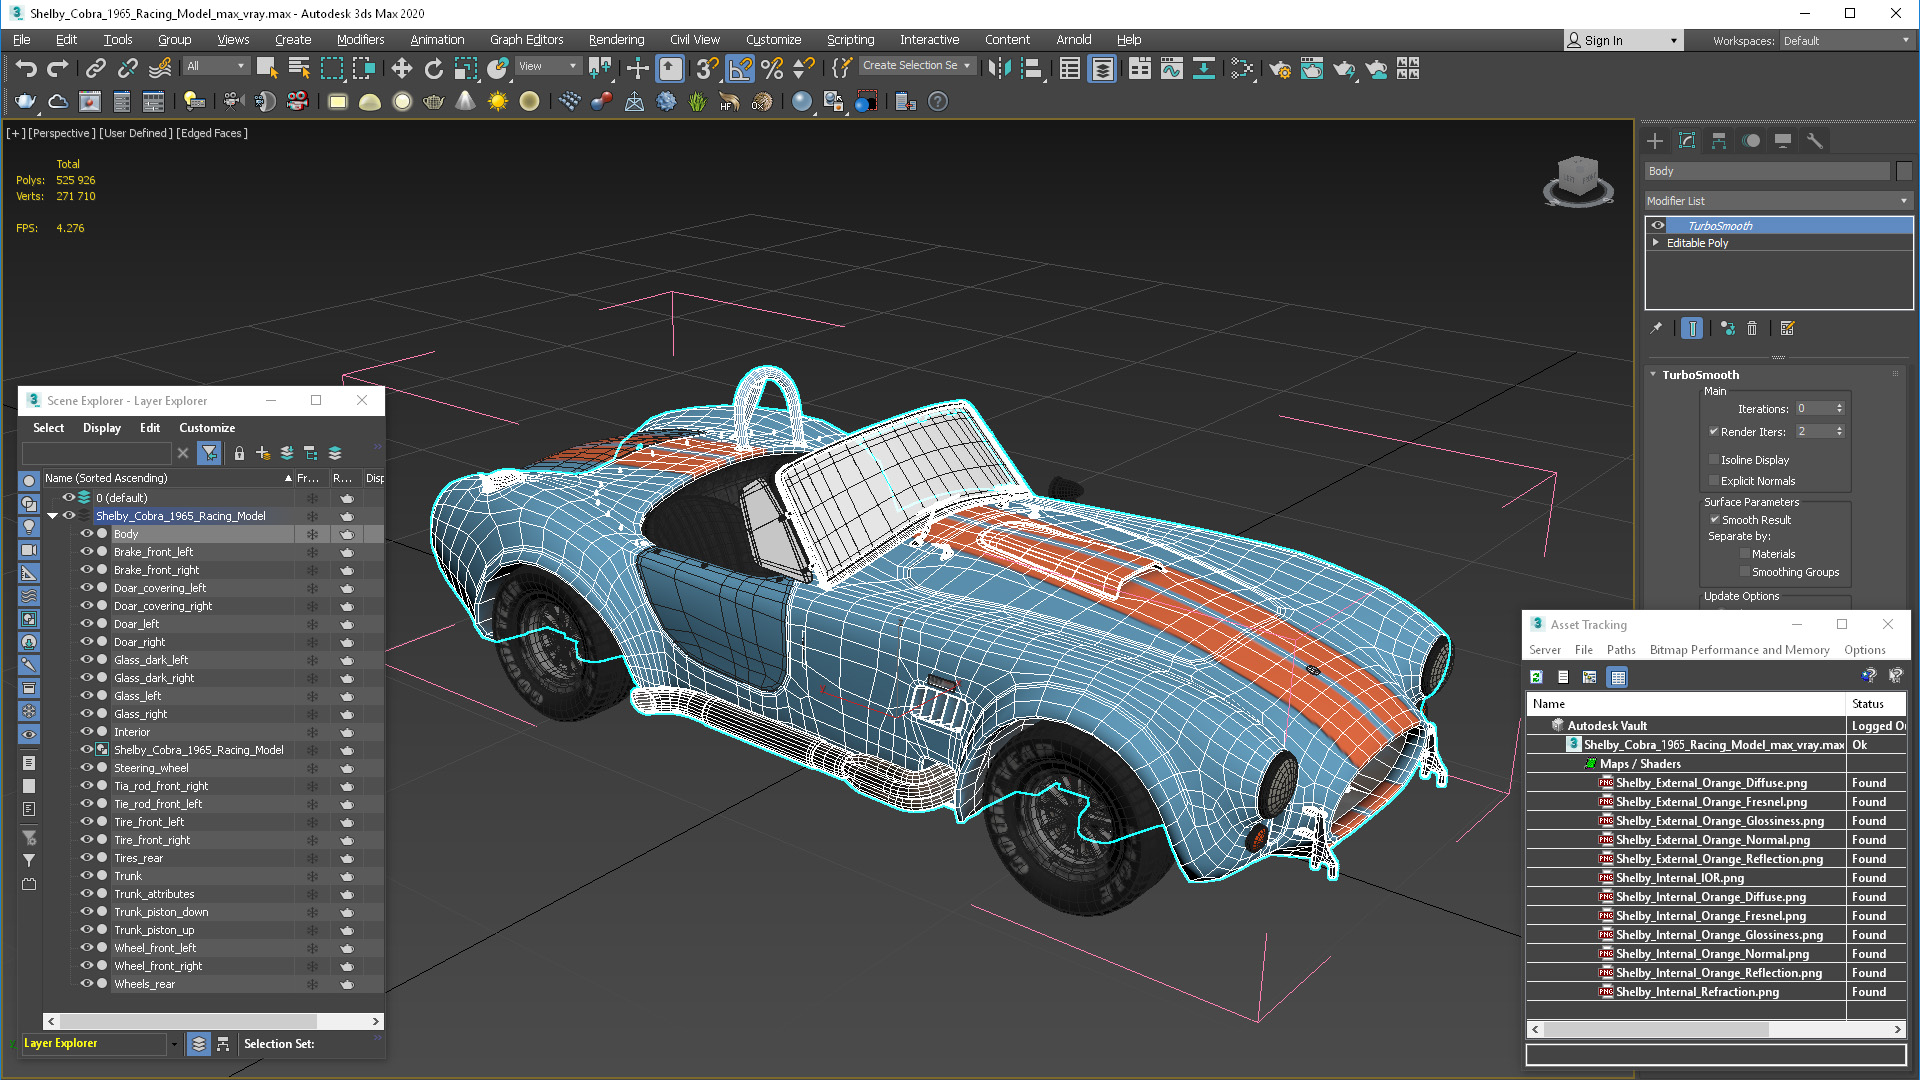Toggle the Percent Snap tool
This screenshot has height=1080, width=1920.
click(772, 68)
